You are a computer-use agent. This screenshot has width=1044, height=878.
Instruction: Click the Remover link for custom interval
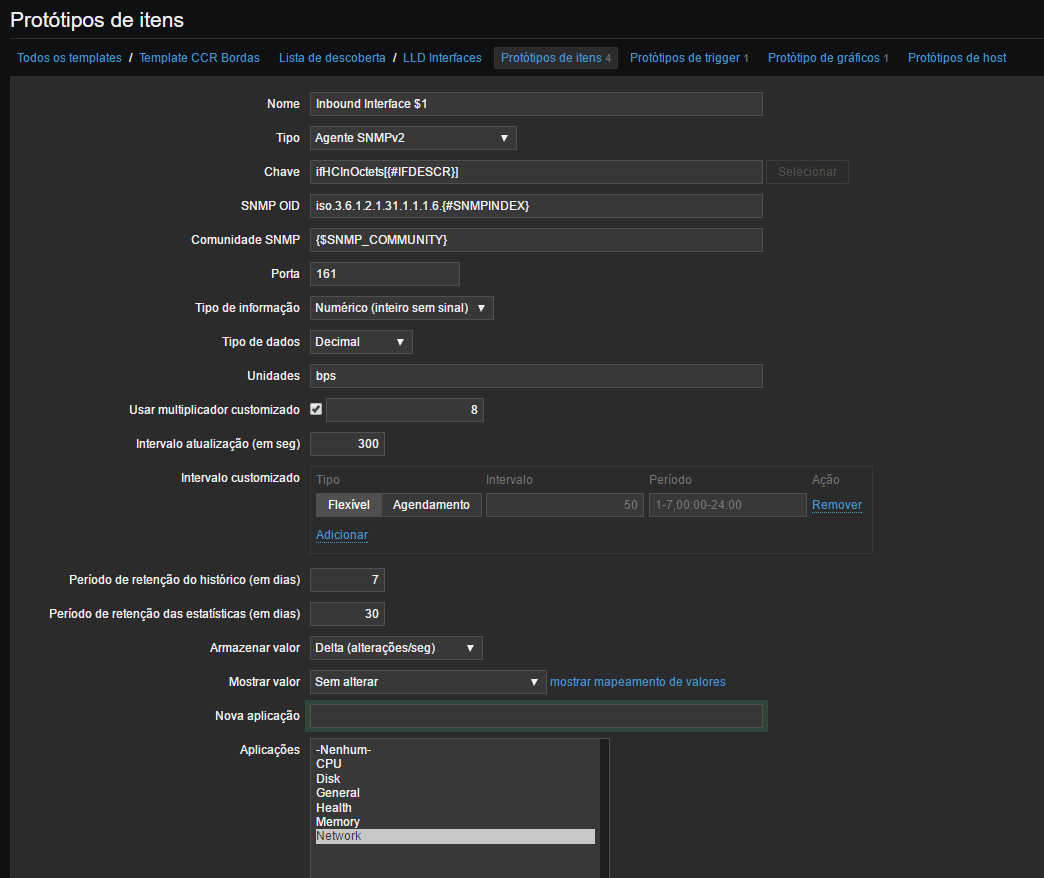tap(836, 505)
